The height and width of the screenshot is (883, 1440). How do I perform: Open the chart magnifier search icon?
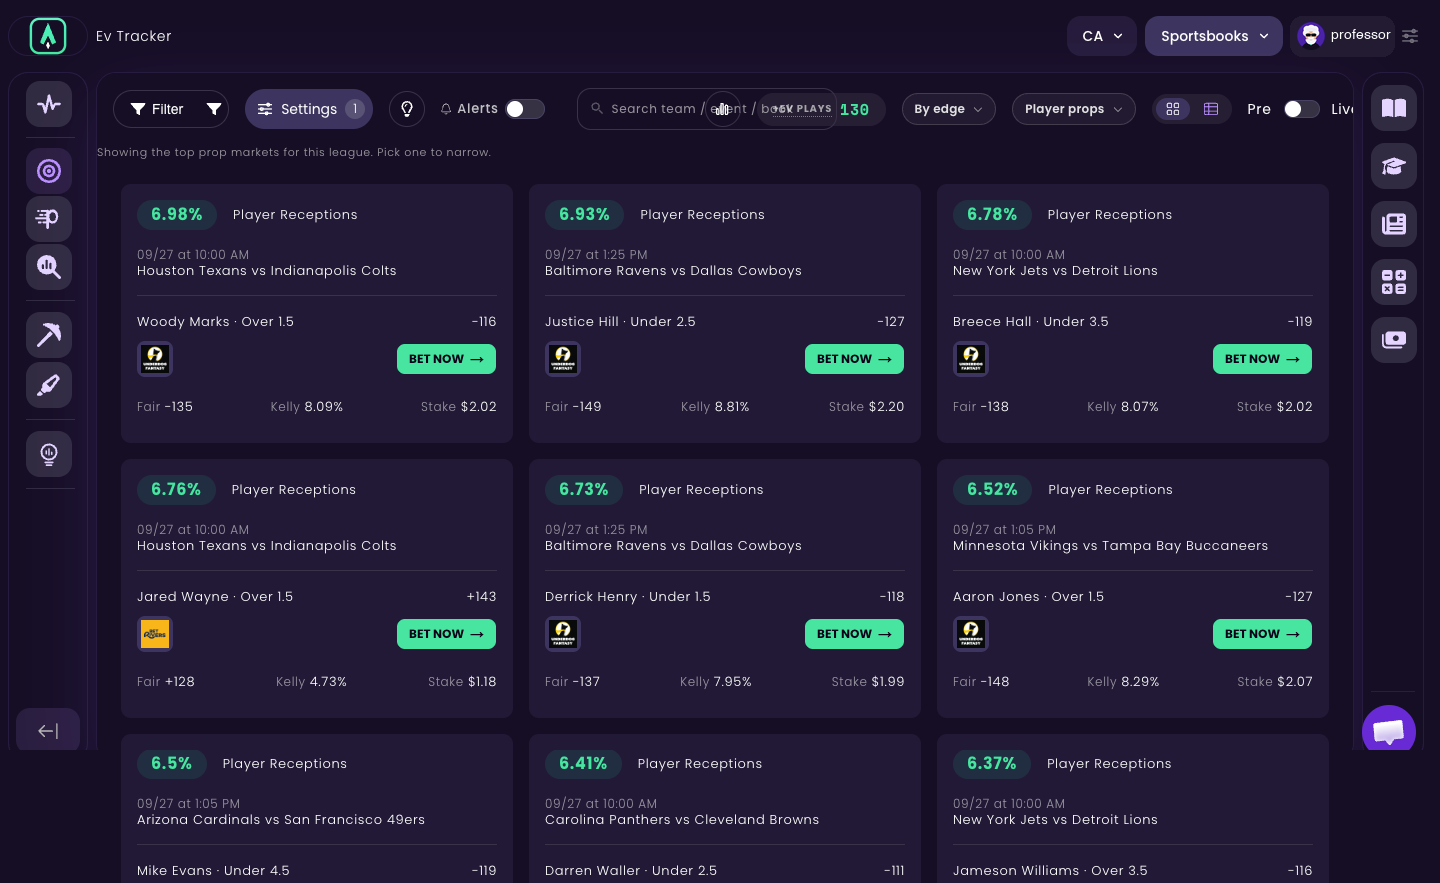coord(49,267)
